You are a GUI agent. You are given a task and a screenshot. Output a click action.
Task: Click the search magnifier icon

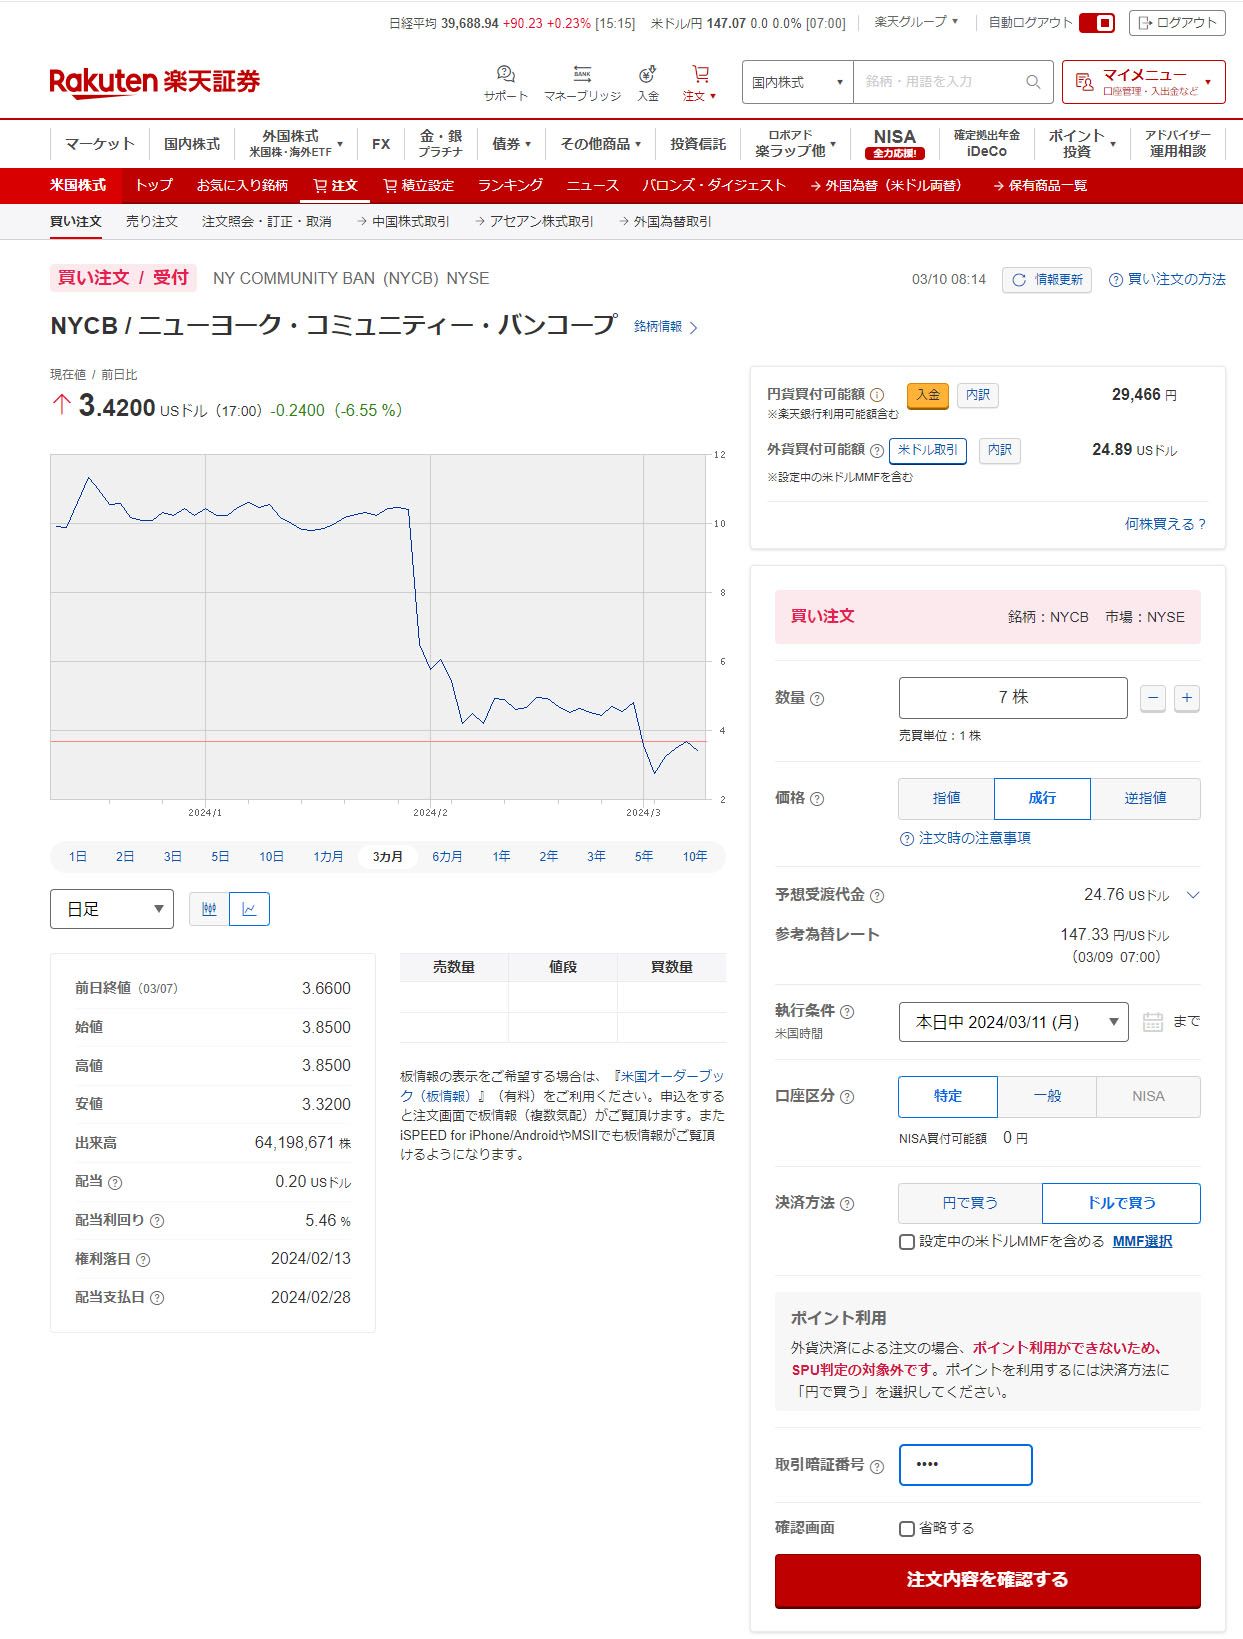pos(1033,82)
